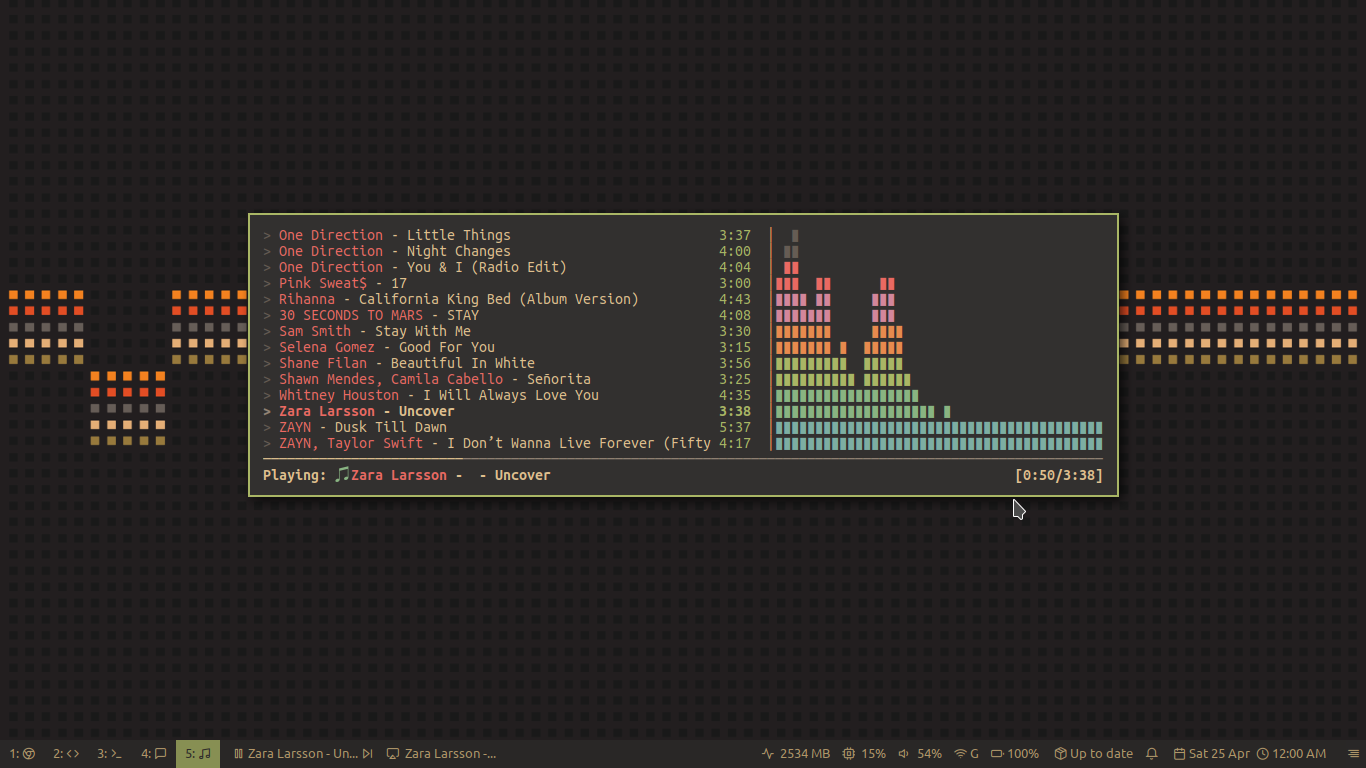Screen dimensions: 1366x768
Task: Click the [0:50/3:38] elapsed time display
Action: pos(1059,475)
